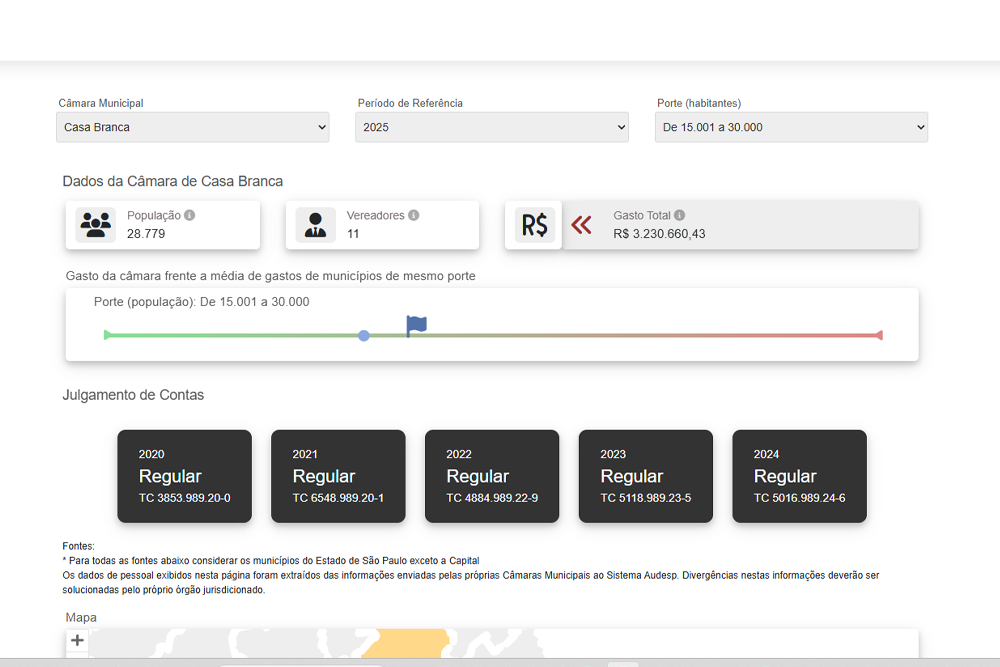
Task: Click the Vereadores value 11
Action: [353, 233]
